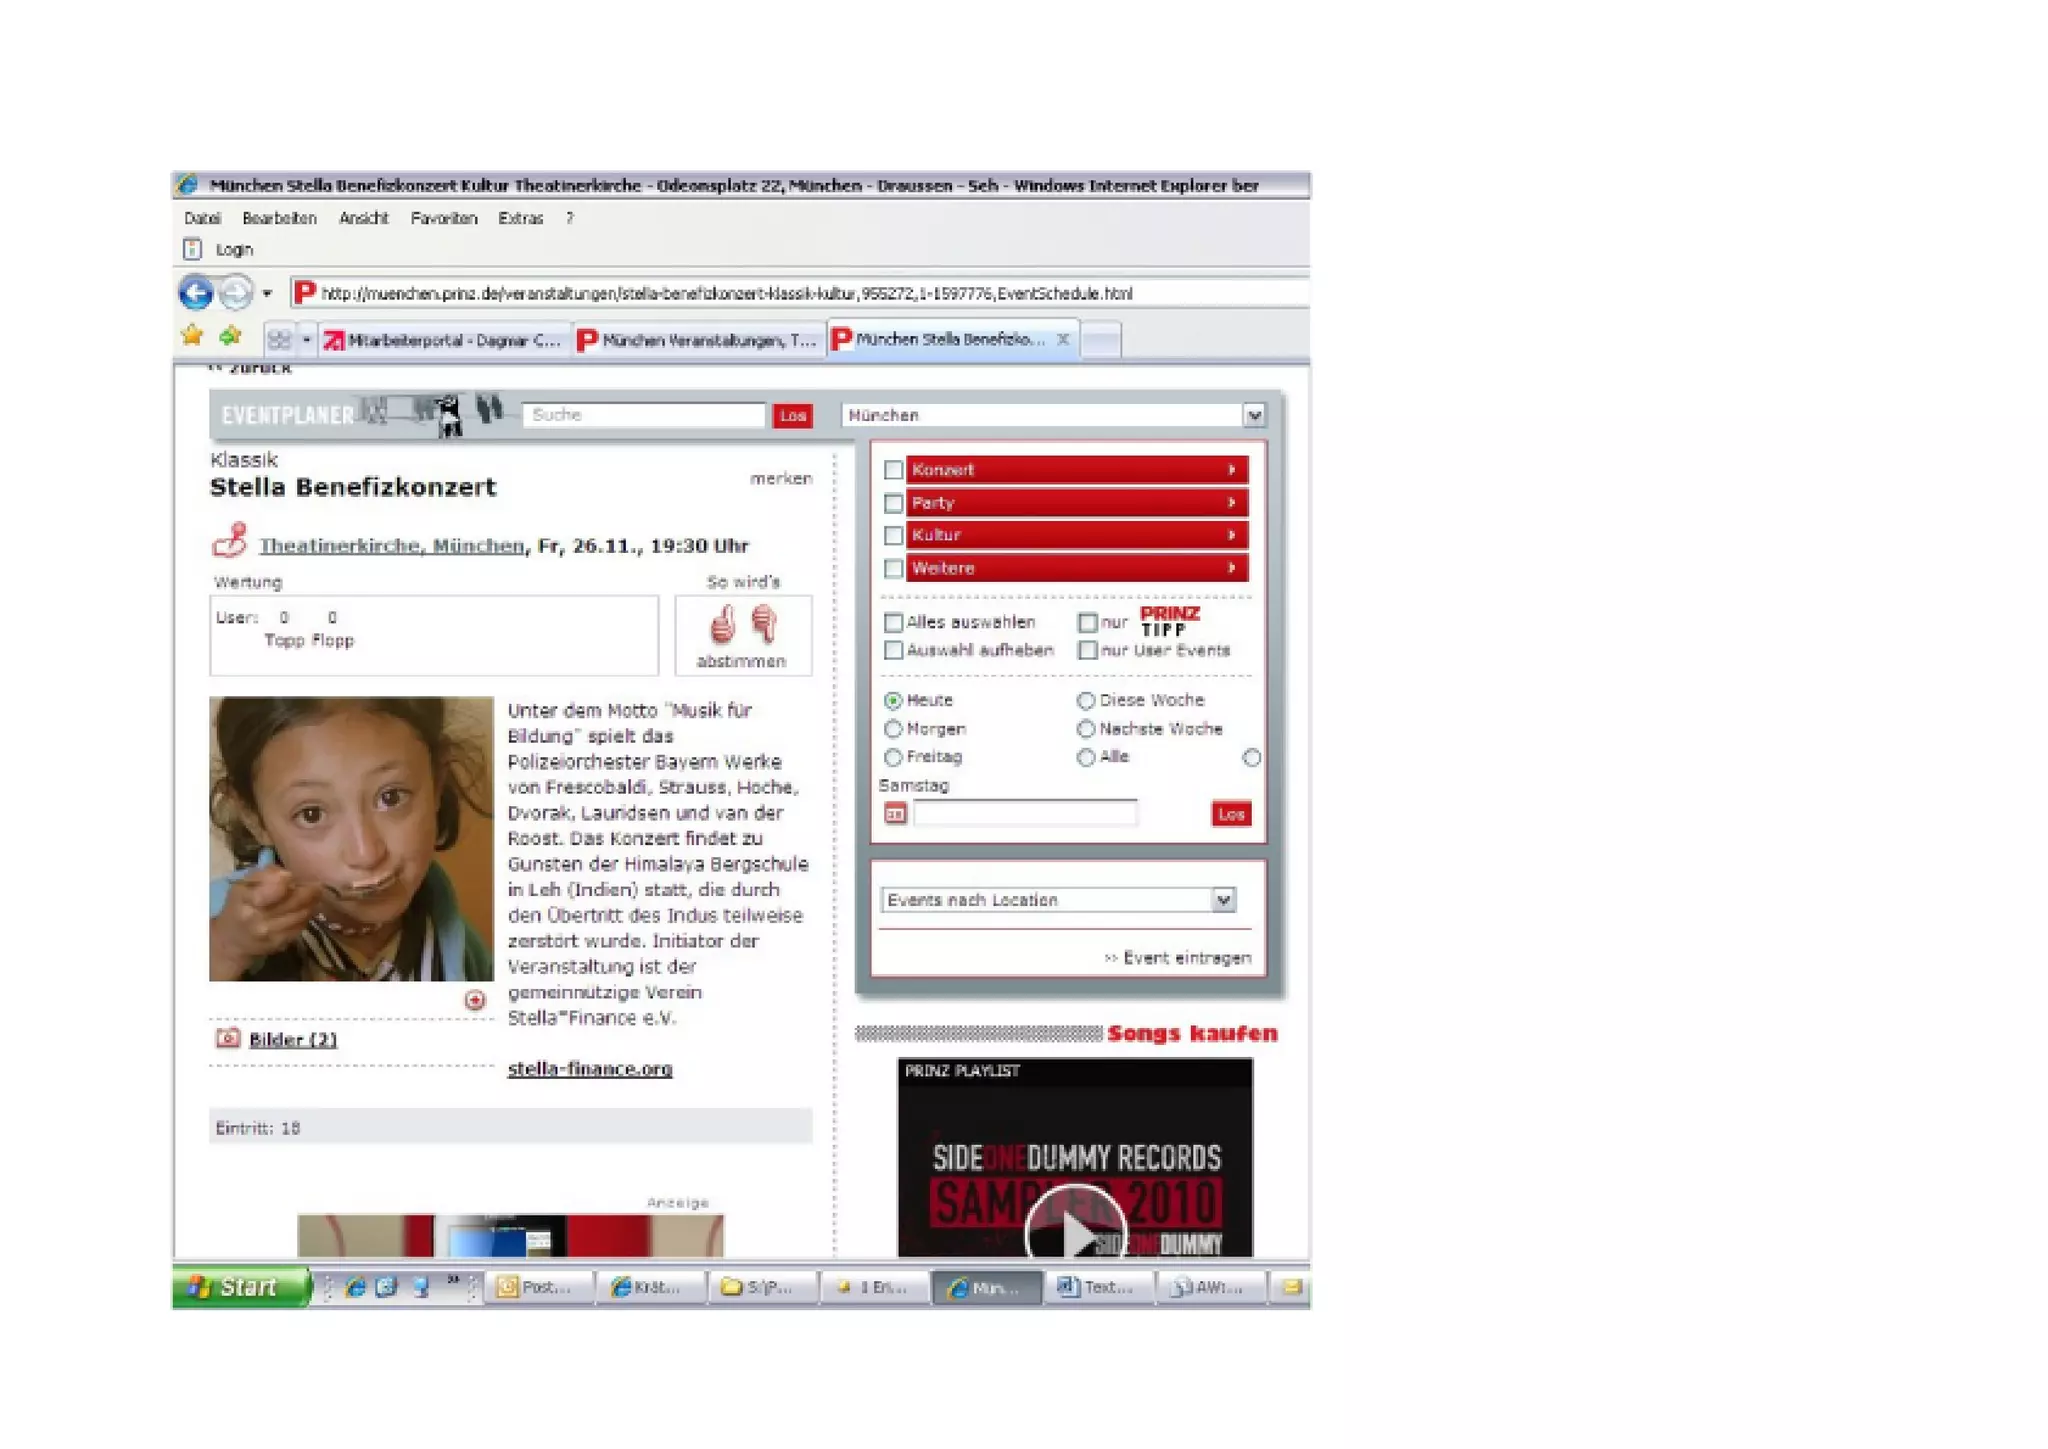Vote thumbs down for the event
The width and height of the screenshot is (2048, 1449).
764,624
